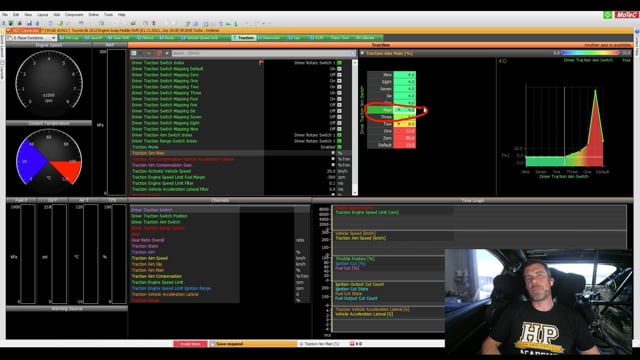This screenshot has height=360, width=640.
Task: Click Throttle Position legend in time graph
Action: 355,259
